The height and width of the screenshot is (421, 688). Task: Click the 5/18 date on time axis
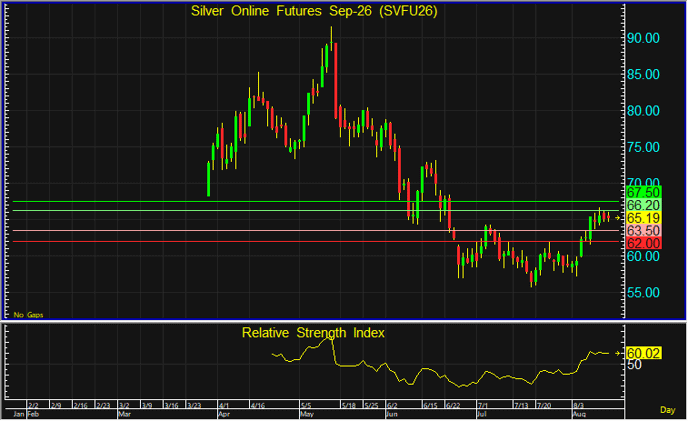349,405
